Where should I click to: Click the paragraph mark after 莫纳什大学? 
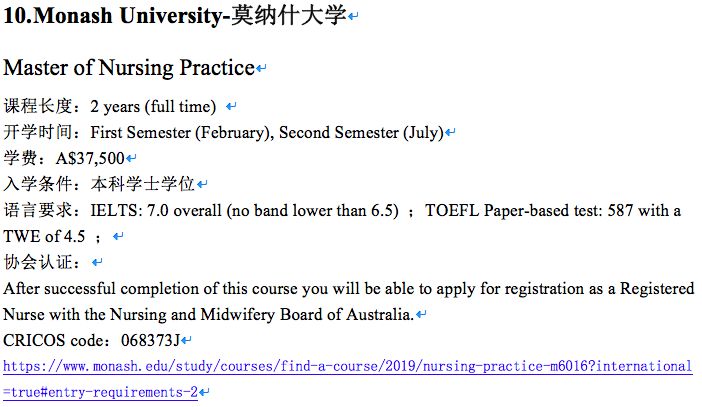pyautogui.click(x=353, y=17)
